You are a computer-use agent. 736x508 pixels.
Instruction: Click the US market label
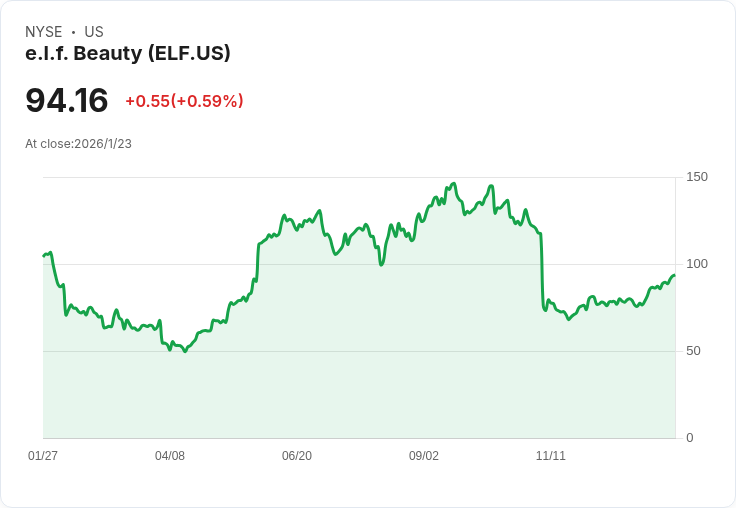[x=94, y=32]
